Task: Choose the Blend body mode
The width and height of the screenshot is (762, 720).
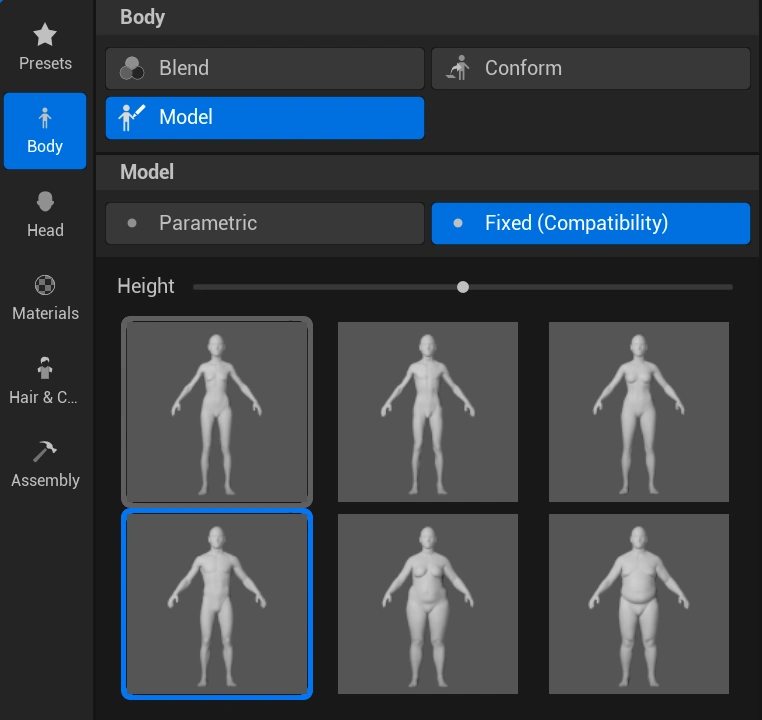Action: coord(265,68)
